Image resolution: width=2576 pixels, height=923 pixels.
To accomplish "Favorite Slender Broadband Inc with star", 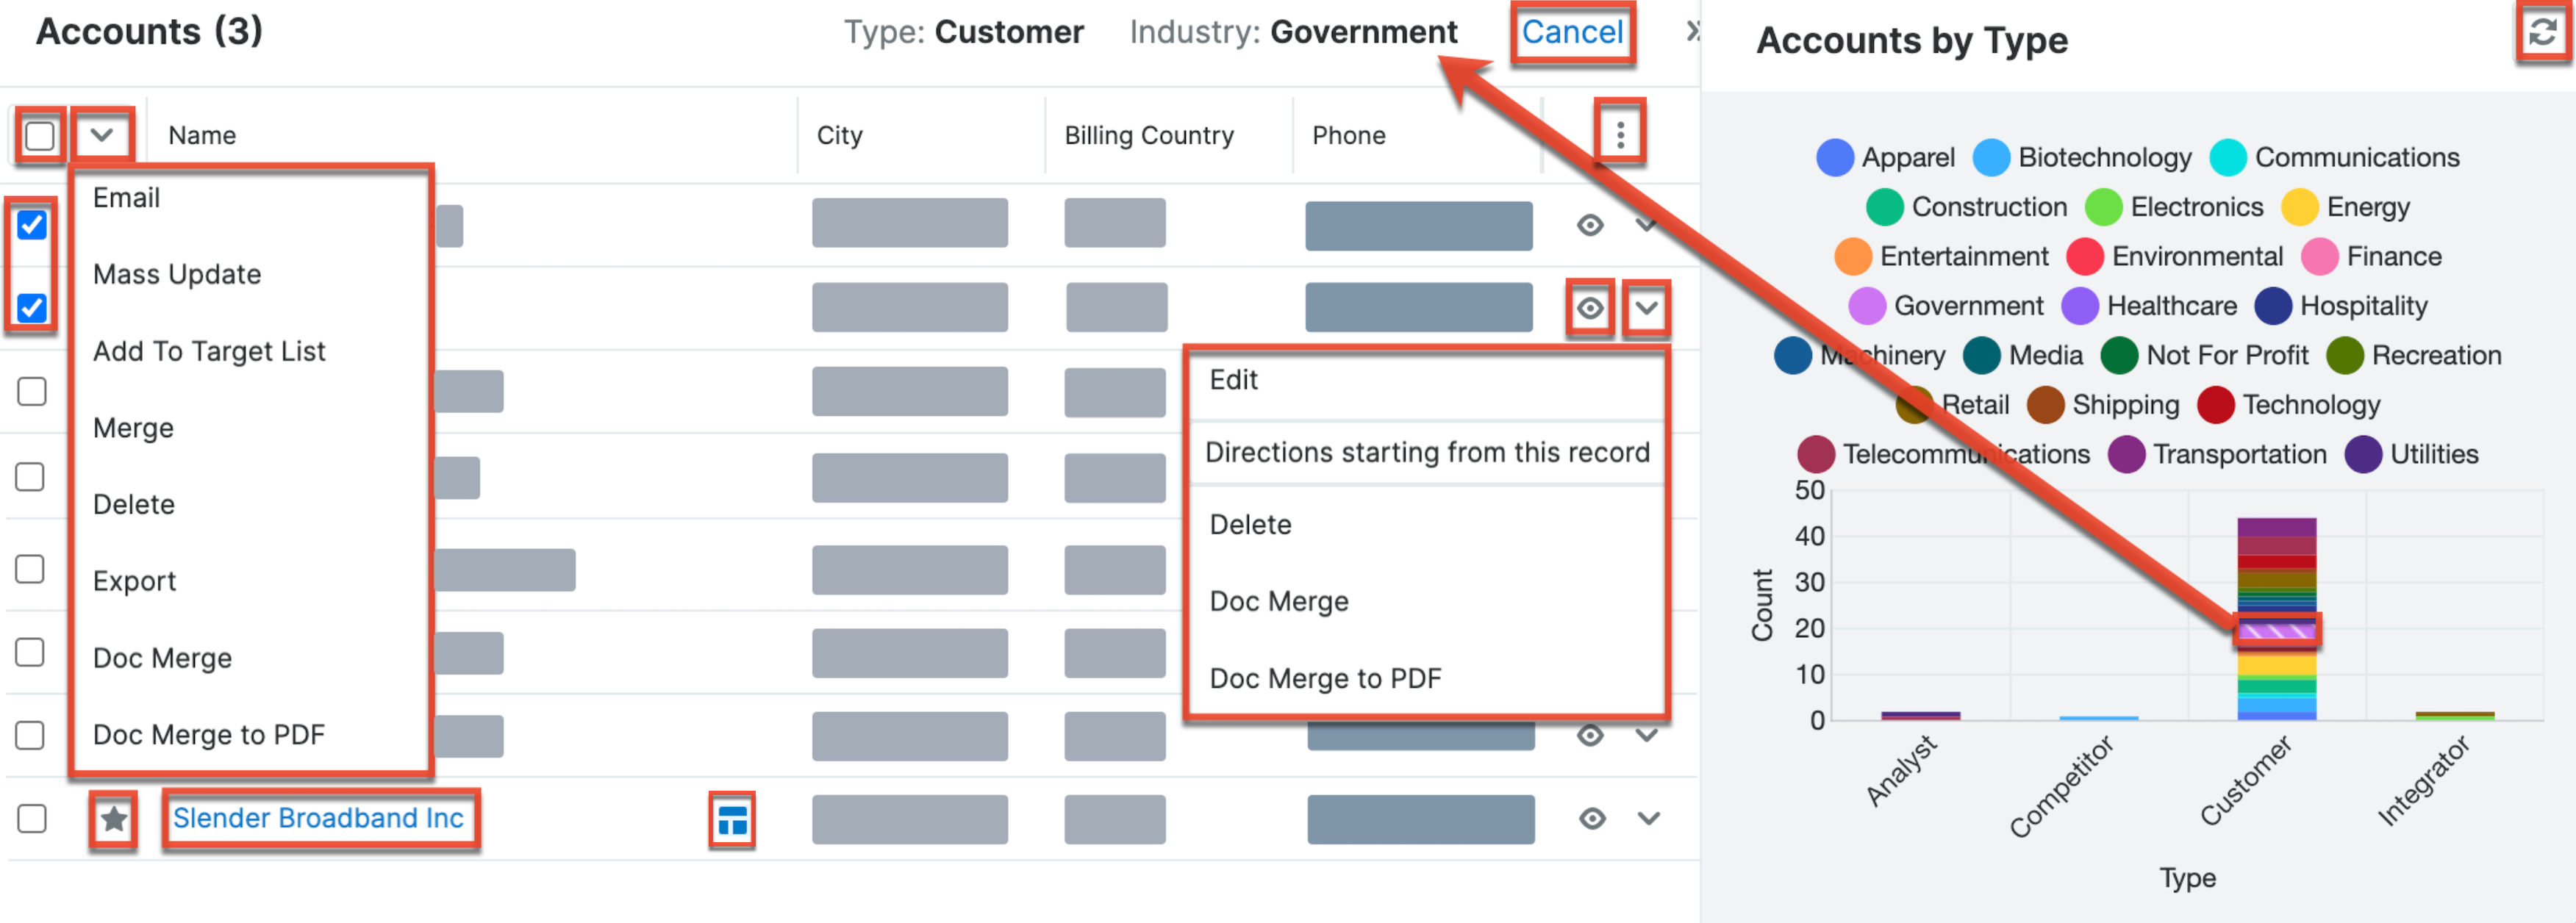I will point(113,819).
